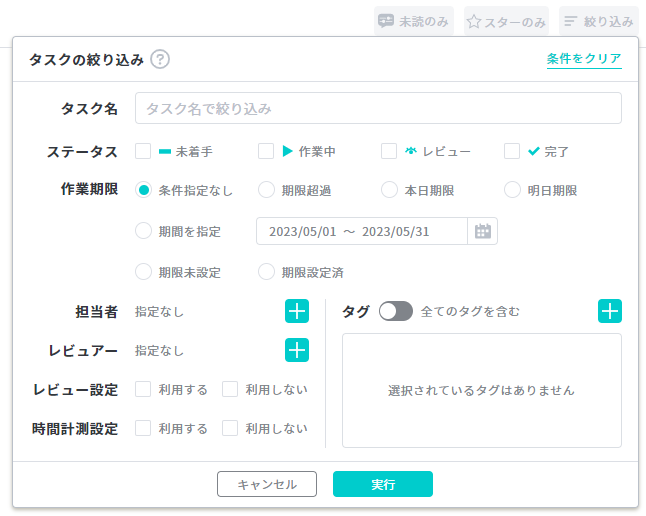Add an assignee with 担当者 plus button
Viewport: 646px width, 516px height.
[297, 311]
